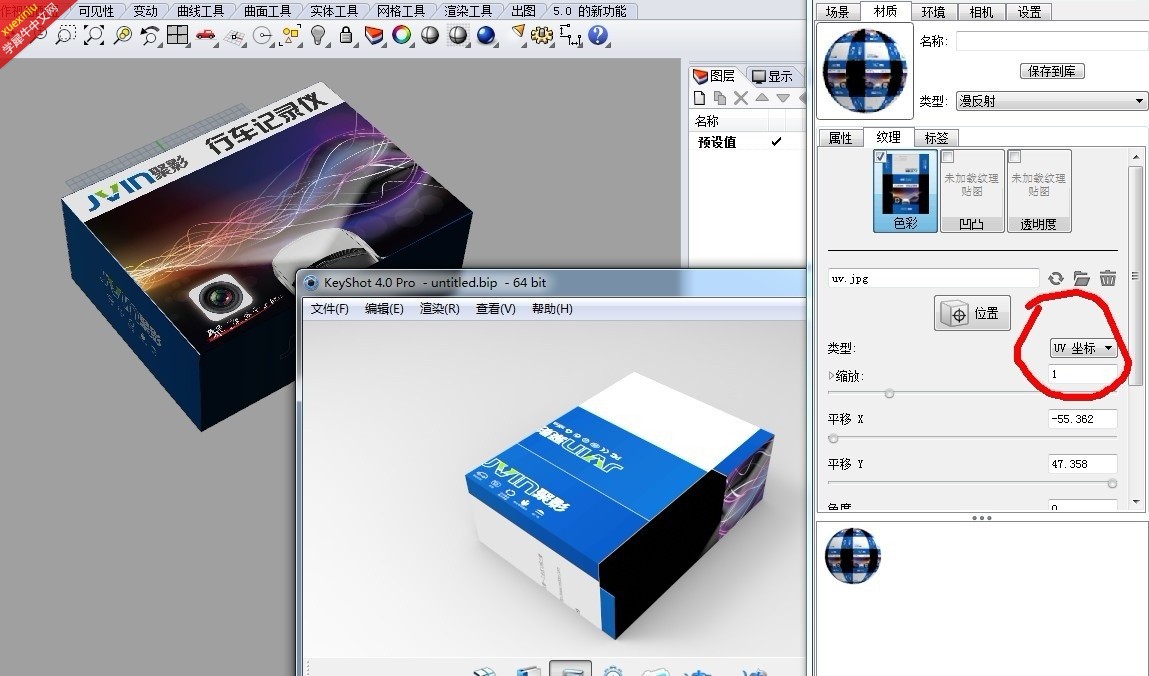Click the light bulb visibility icon
This screenshot has height=676, width=1149.
pyautogui.click(x=318, y=34)
